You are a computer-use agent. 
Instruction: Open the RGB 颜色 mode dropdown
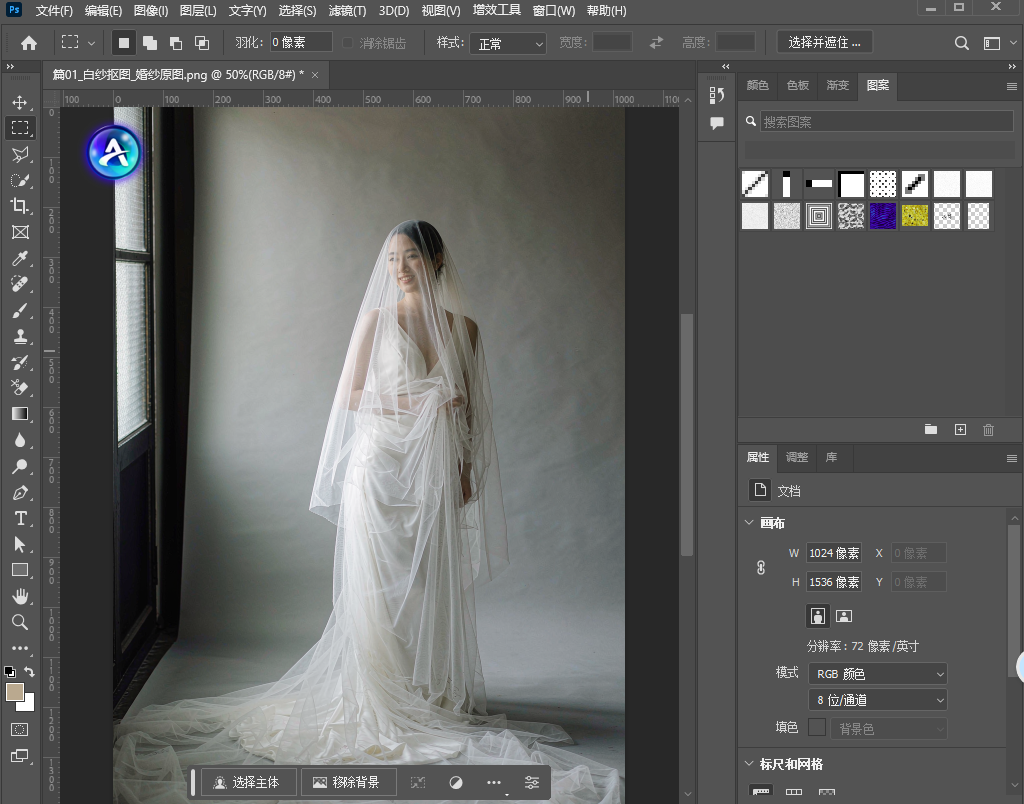pos(878,673)
